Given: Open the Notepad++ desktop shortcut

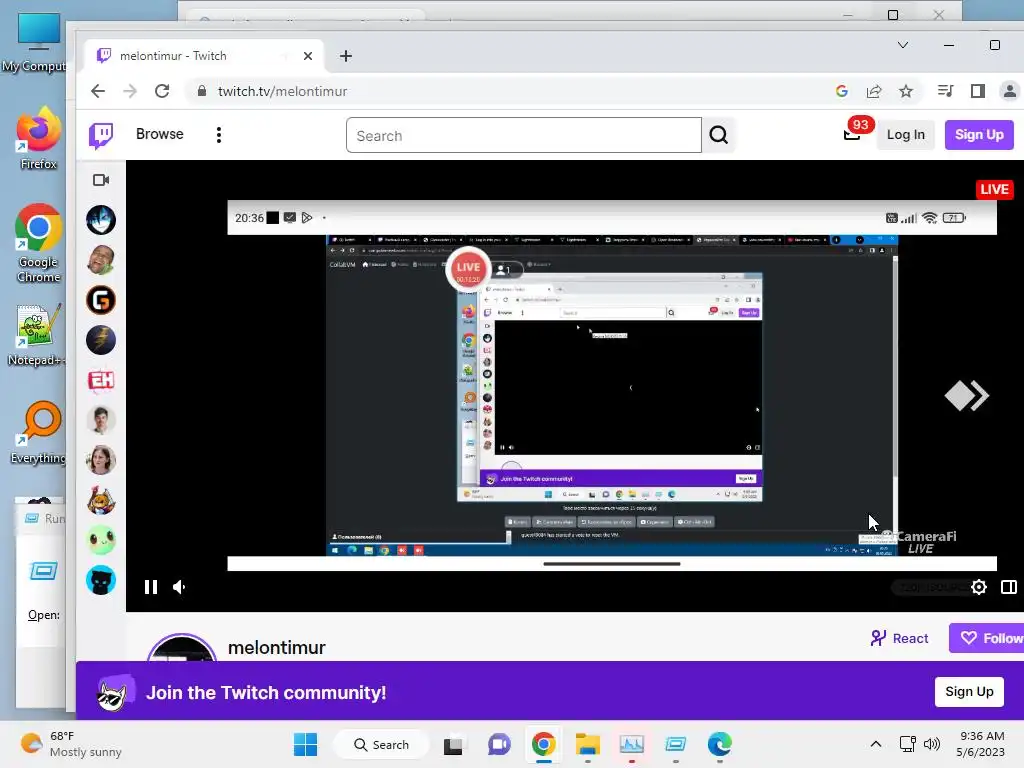Looking at the screenshot, I should pos(36,335).
